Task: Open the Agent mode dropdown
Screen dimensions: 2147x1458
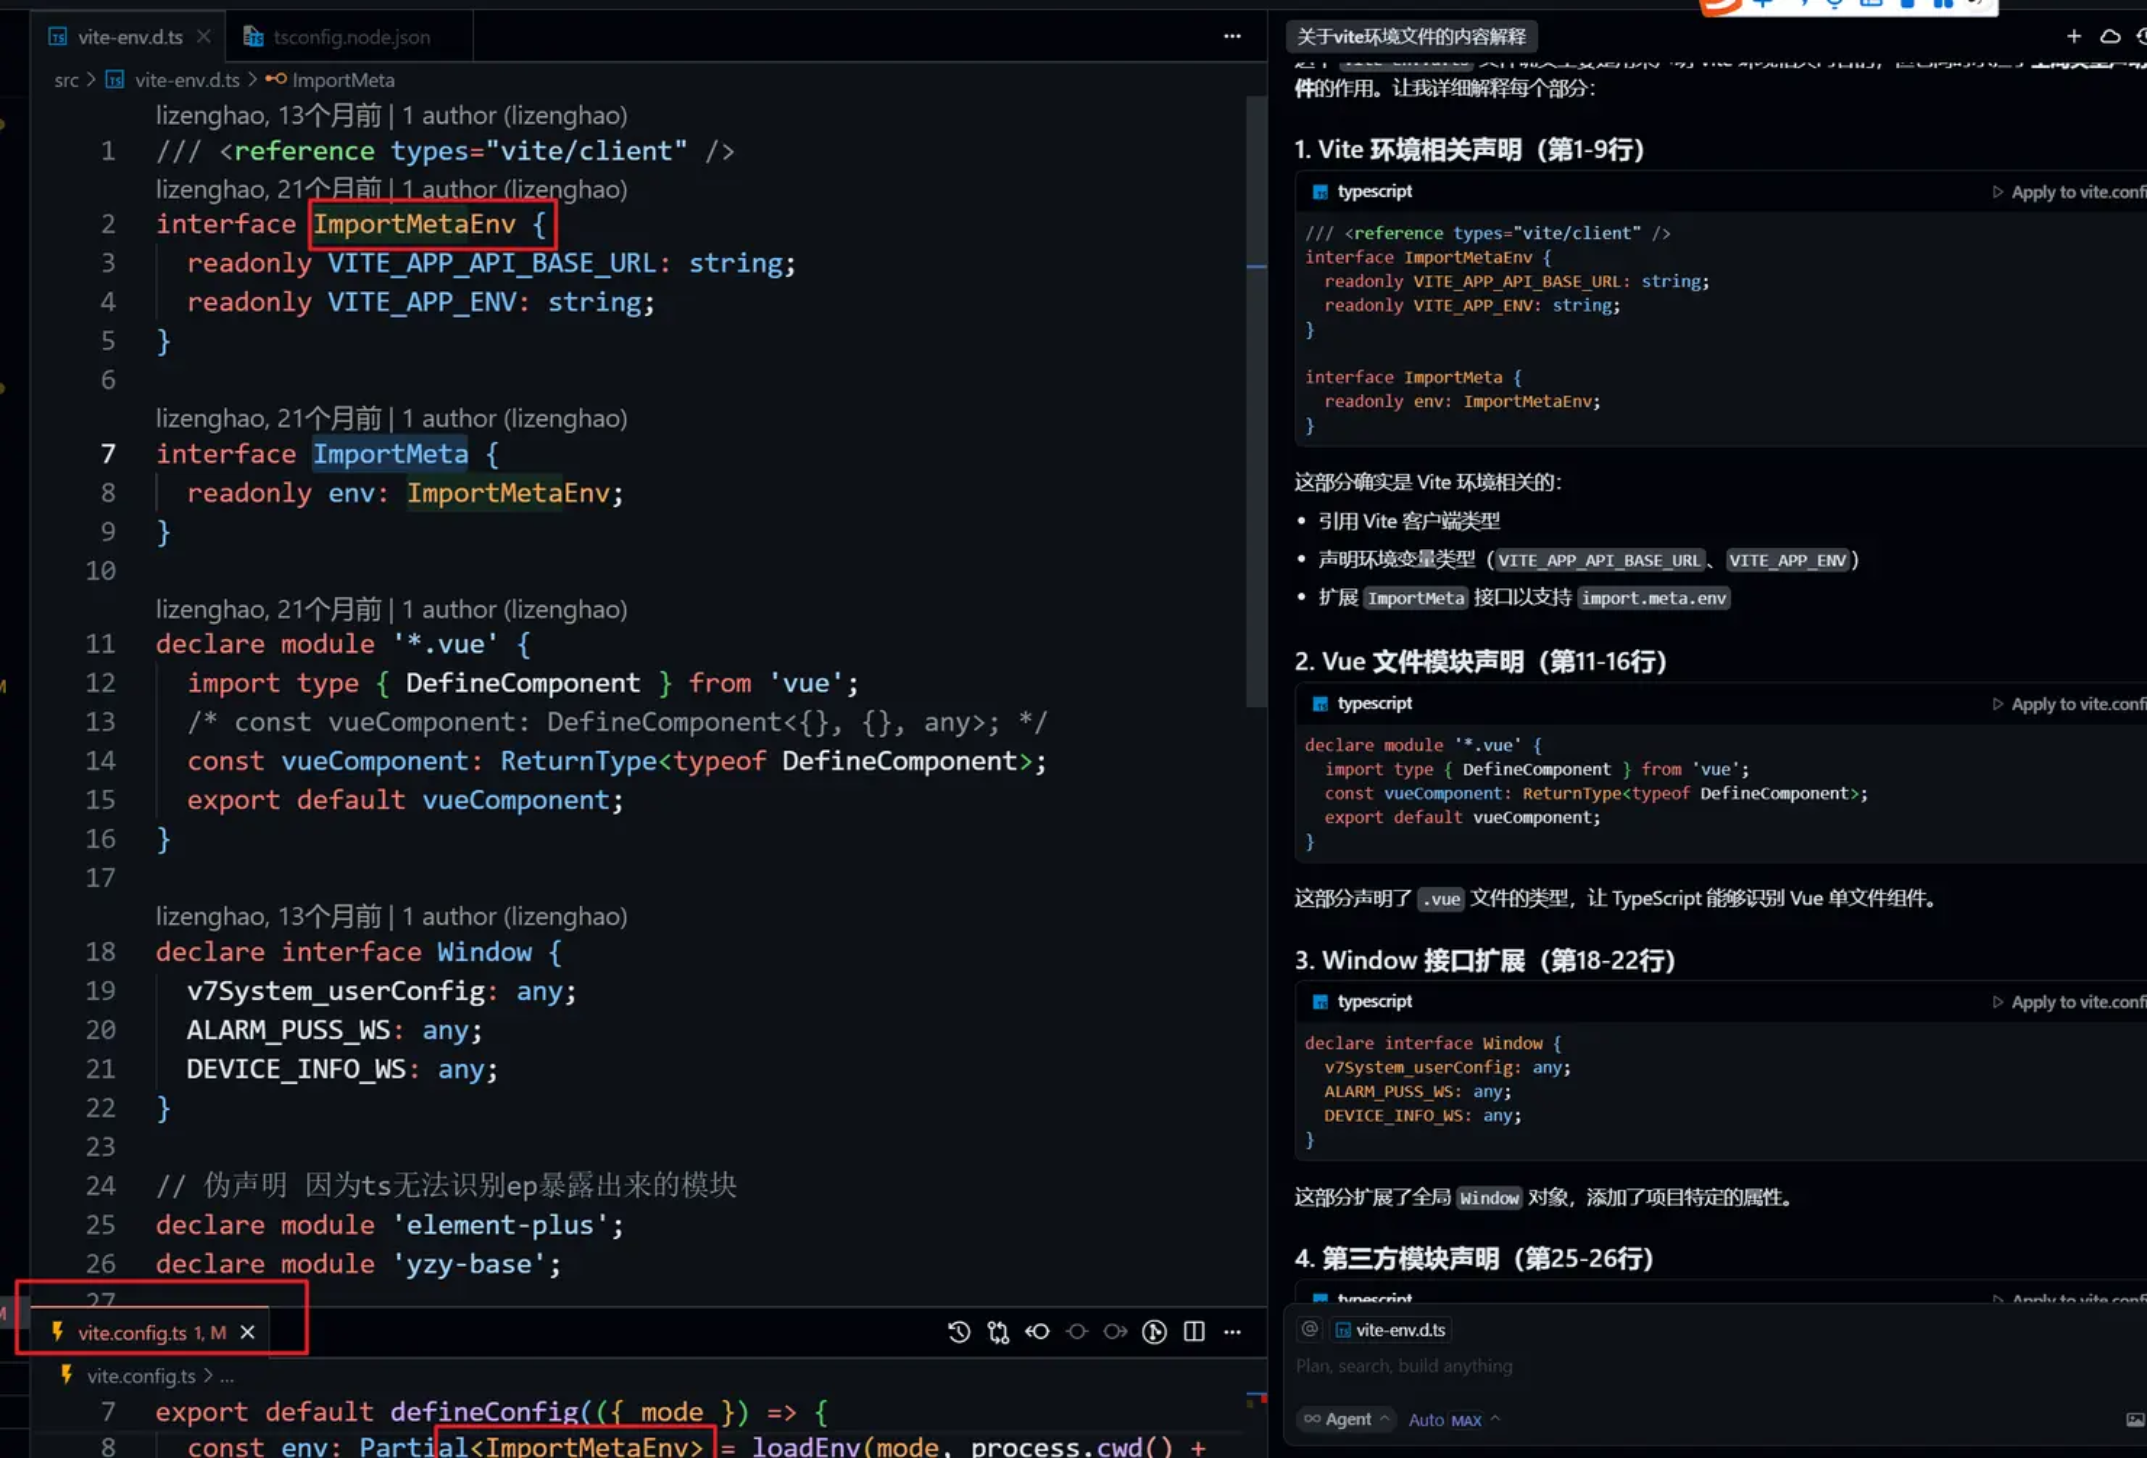Action: click(1346, 1419)
